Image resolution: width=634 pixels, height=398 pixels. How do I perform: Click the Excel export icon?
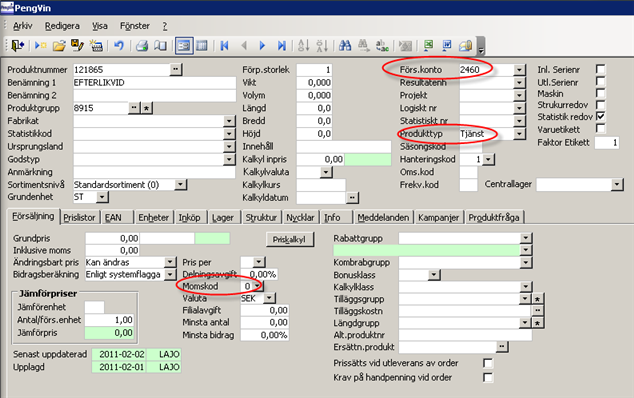[428, 45]
